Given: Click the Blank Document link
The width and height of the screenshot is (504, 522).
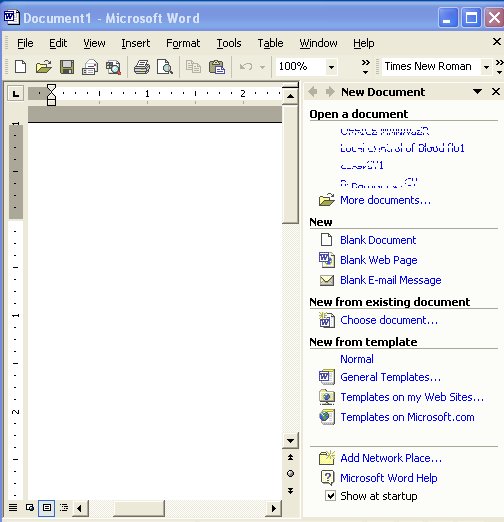Looking at the screenshot, I should pyautogui.click(x=378, y=240).
